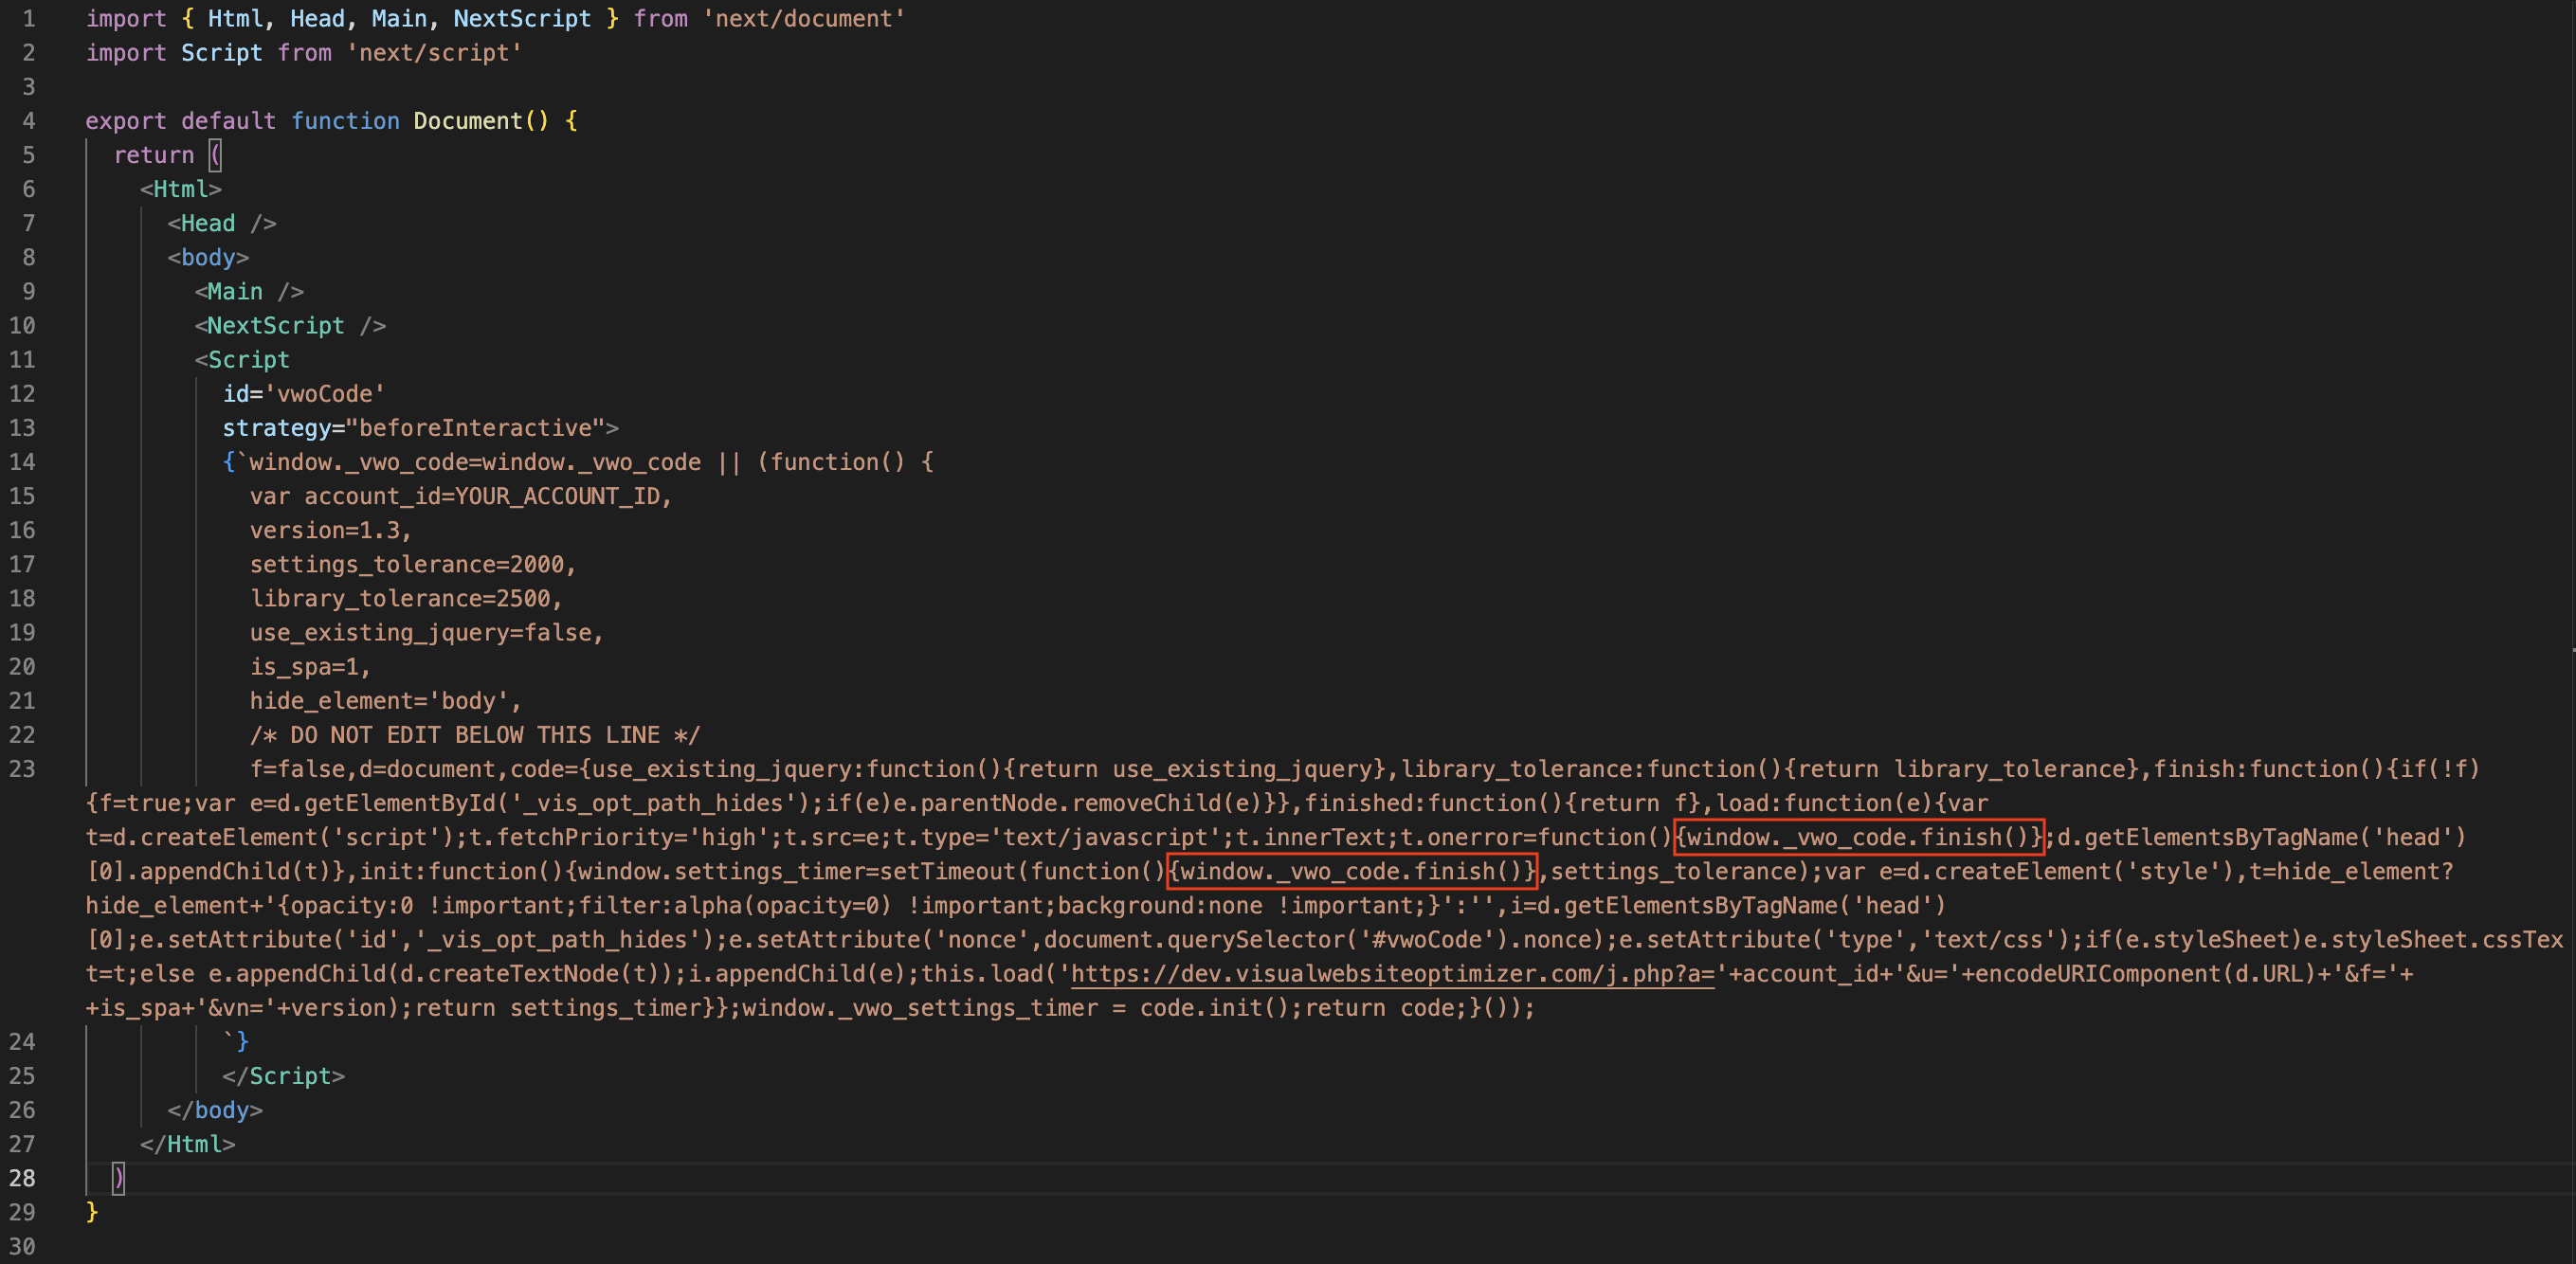
Task: Click the settings_tolerance=2000 line
Action: point(413,564)
